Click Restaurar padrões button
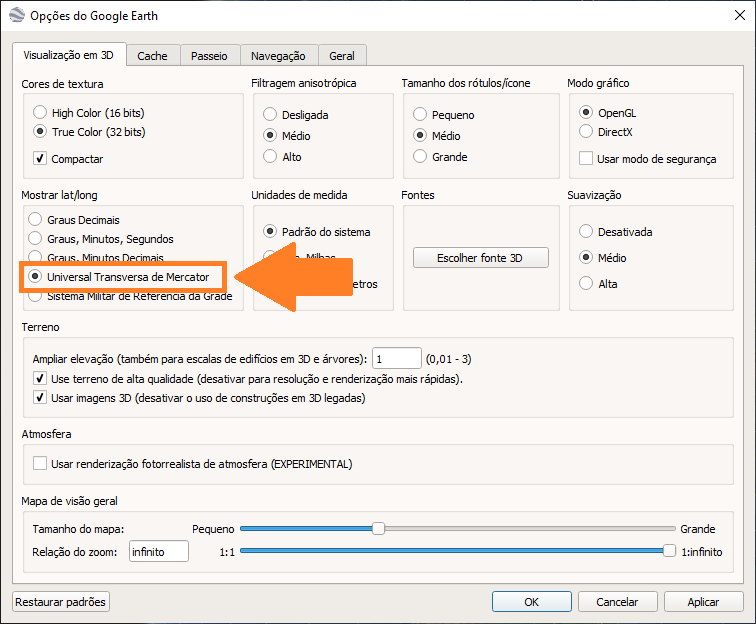Viewport: 756px width, 624px height. 61,602
